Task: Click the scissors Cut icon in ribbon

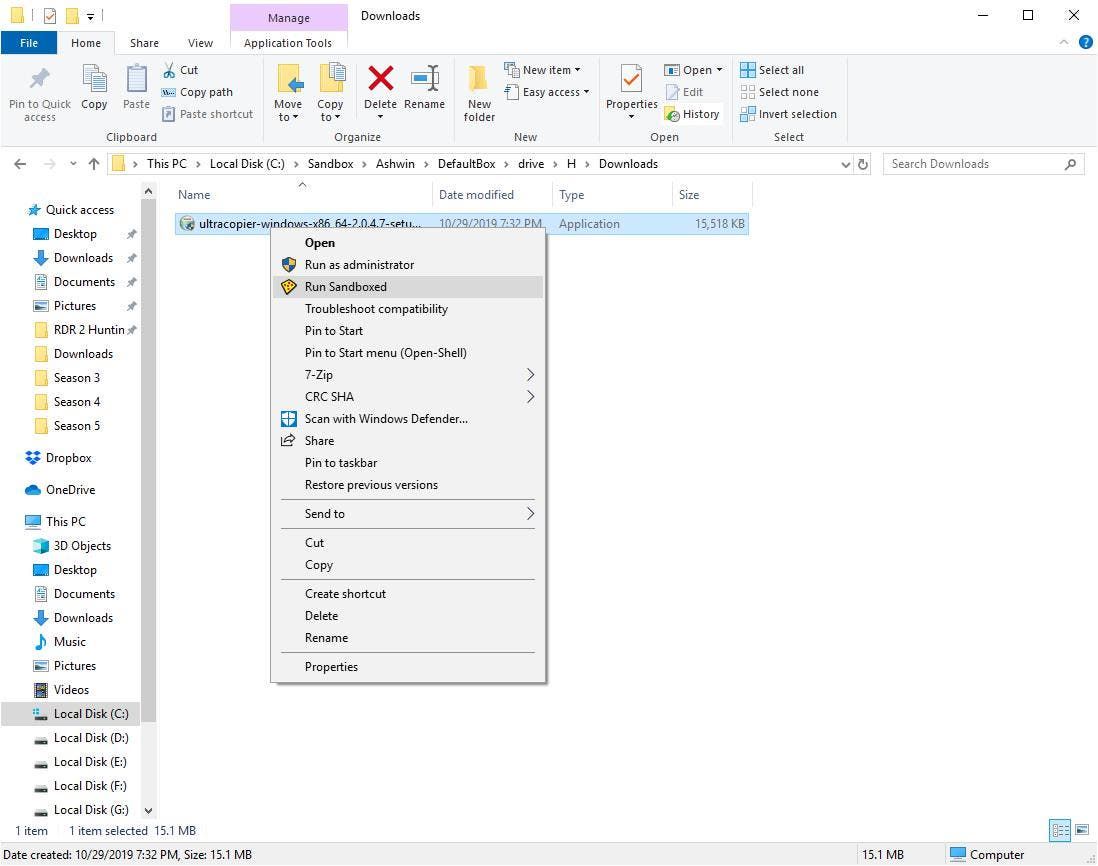Action: click(169, 70)
